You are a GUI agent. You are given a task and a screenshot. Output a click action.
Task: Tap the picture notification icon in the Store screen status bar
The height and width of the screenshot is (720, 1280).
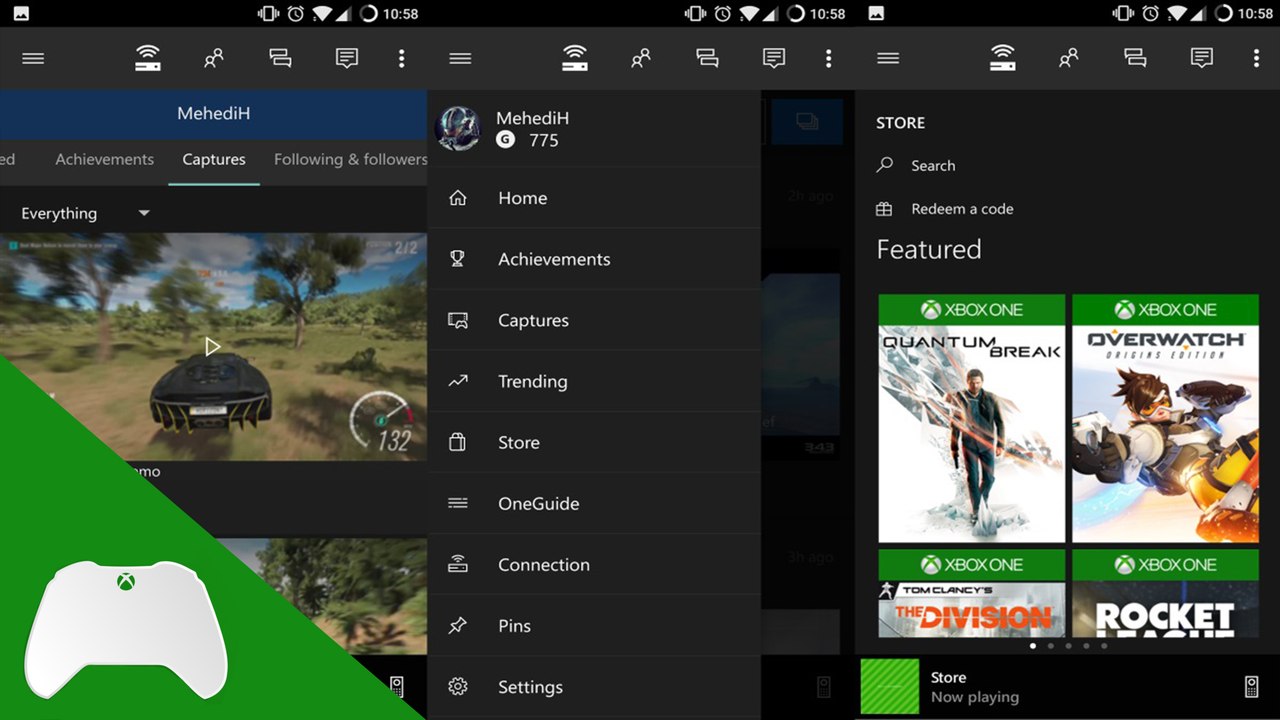[876, 13]
